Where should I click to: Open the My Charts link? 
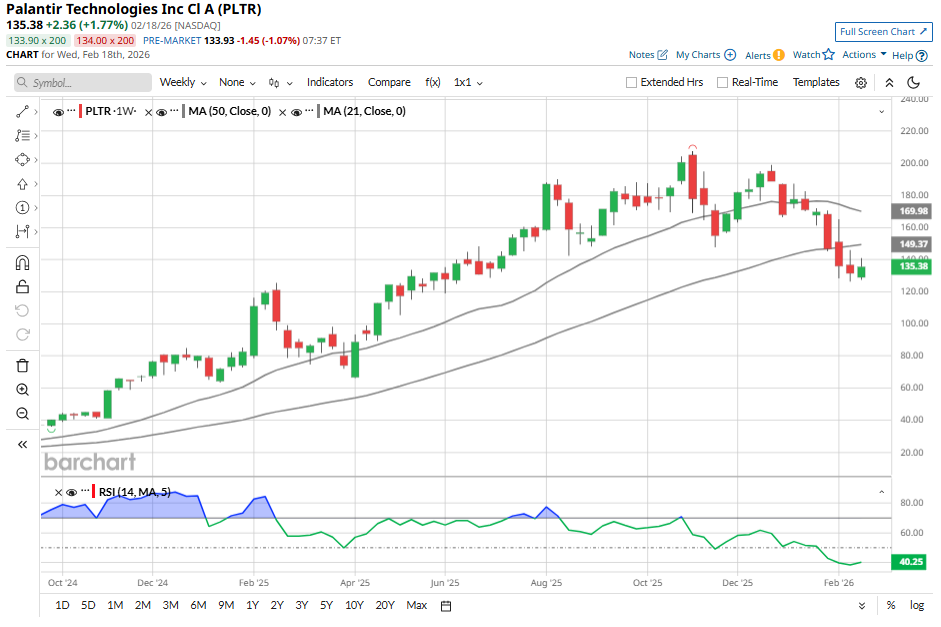pyautogui.click(x=705, y=55)
